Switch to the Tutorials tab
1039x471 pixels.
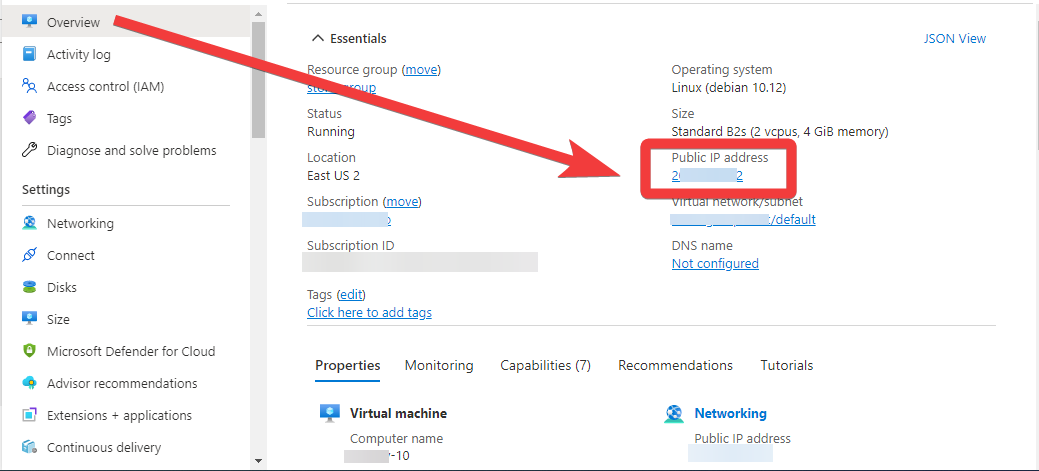pyautogui.click(x=787, y=366)
